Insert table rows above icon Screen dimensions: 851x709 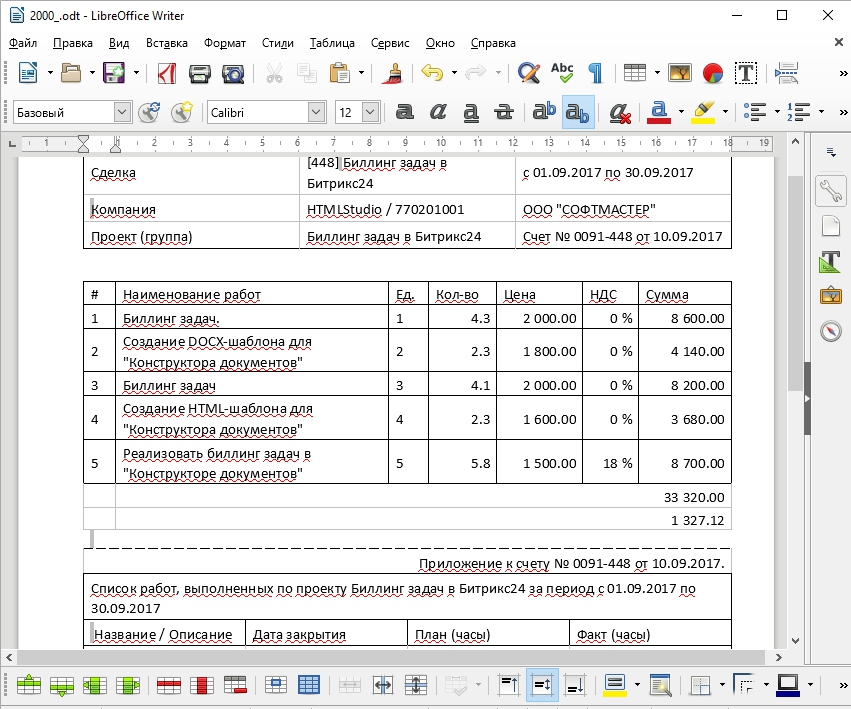coord(29,685)
